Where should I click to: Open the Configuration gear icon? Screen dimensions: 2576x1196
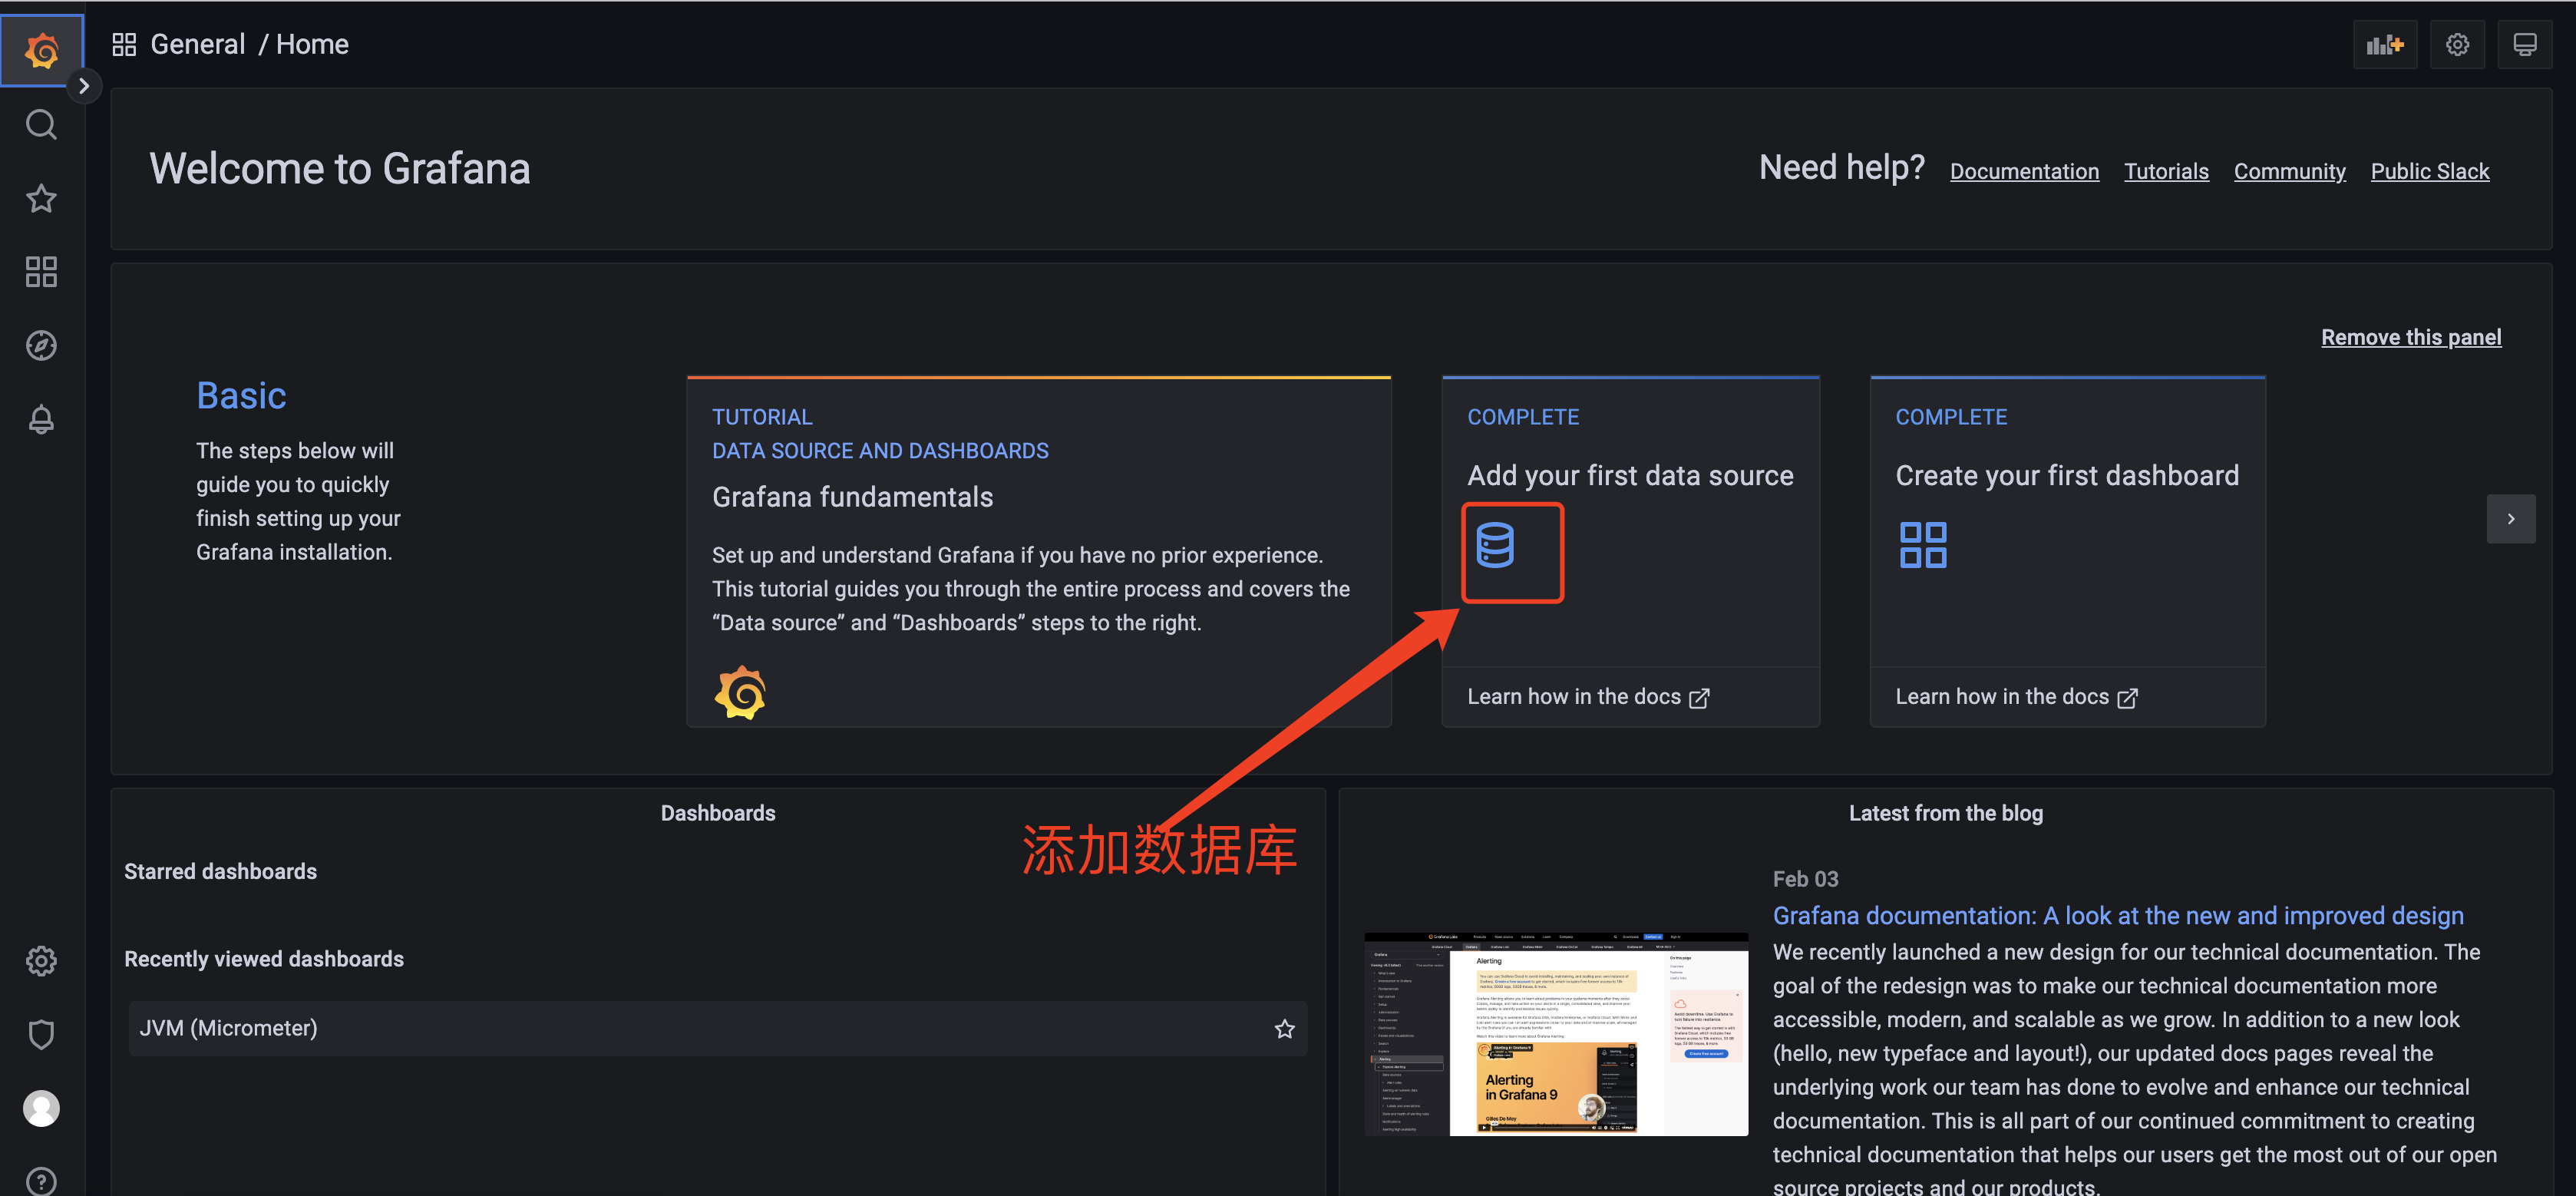43,960
